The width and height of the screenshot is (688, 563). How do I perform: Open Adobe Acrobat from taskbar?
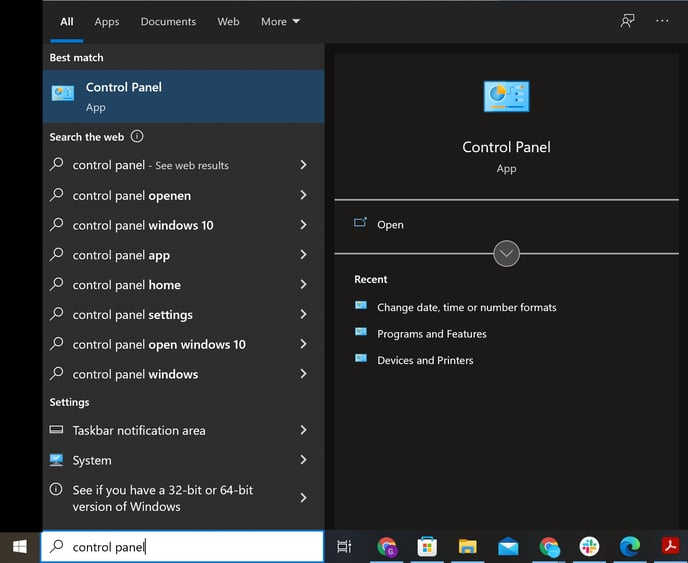pos(670,546)
